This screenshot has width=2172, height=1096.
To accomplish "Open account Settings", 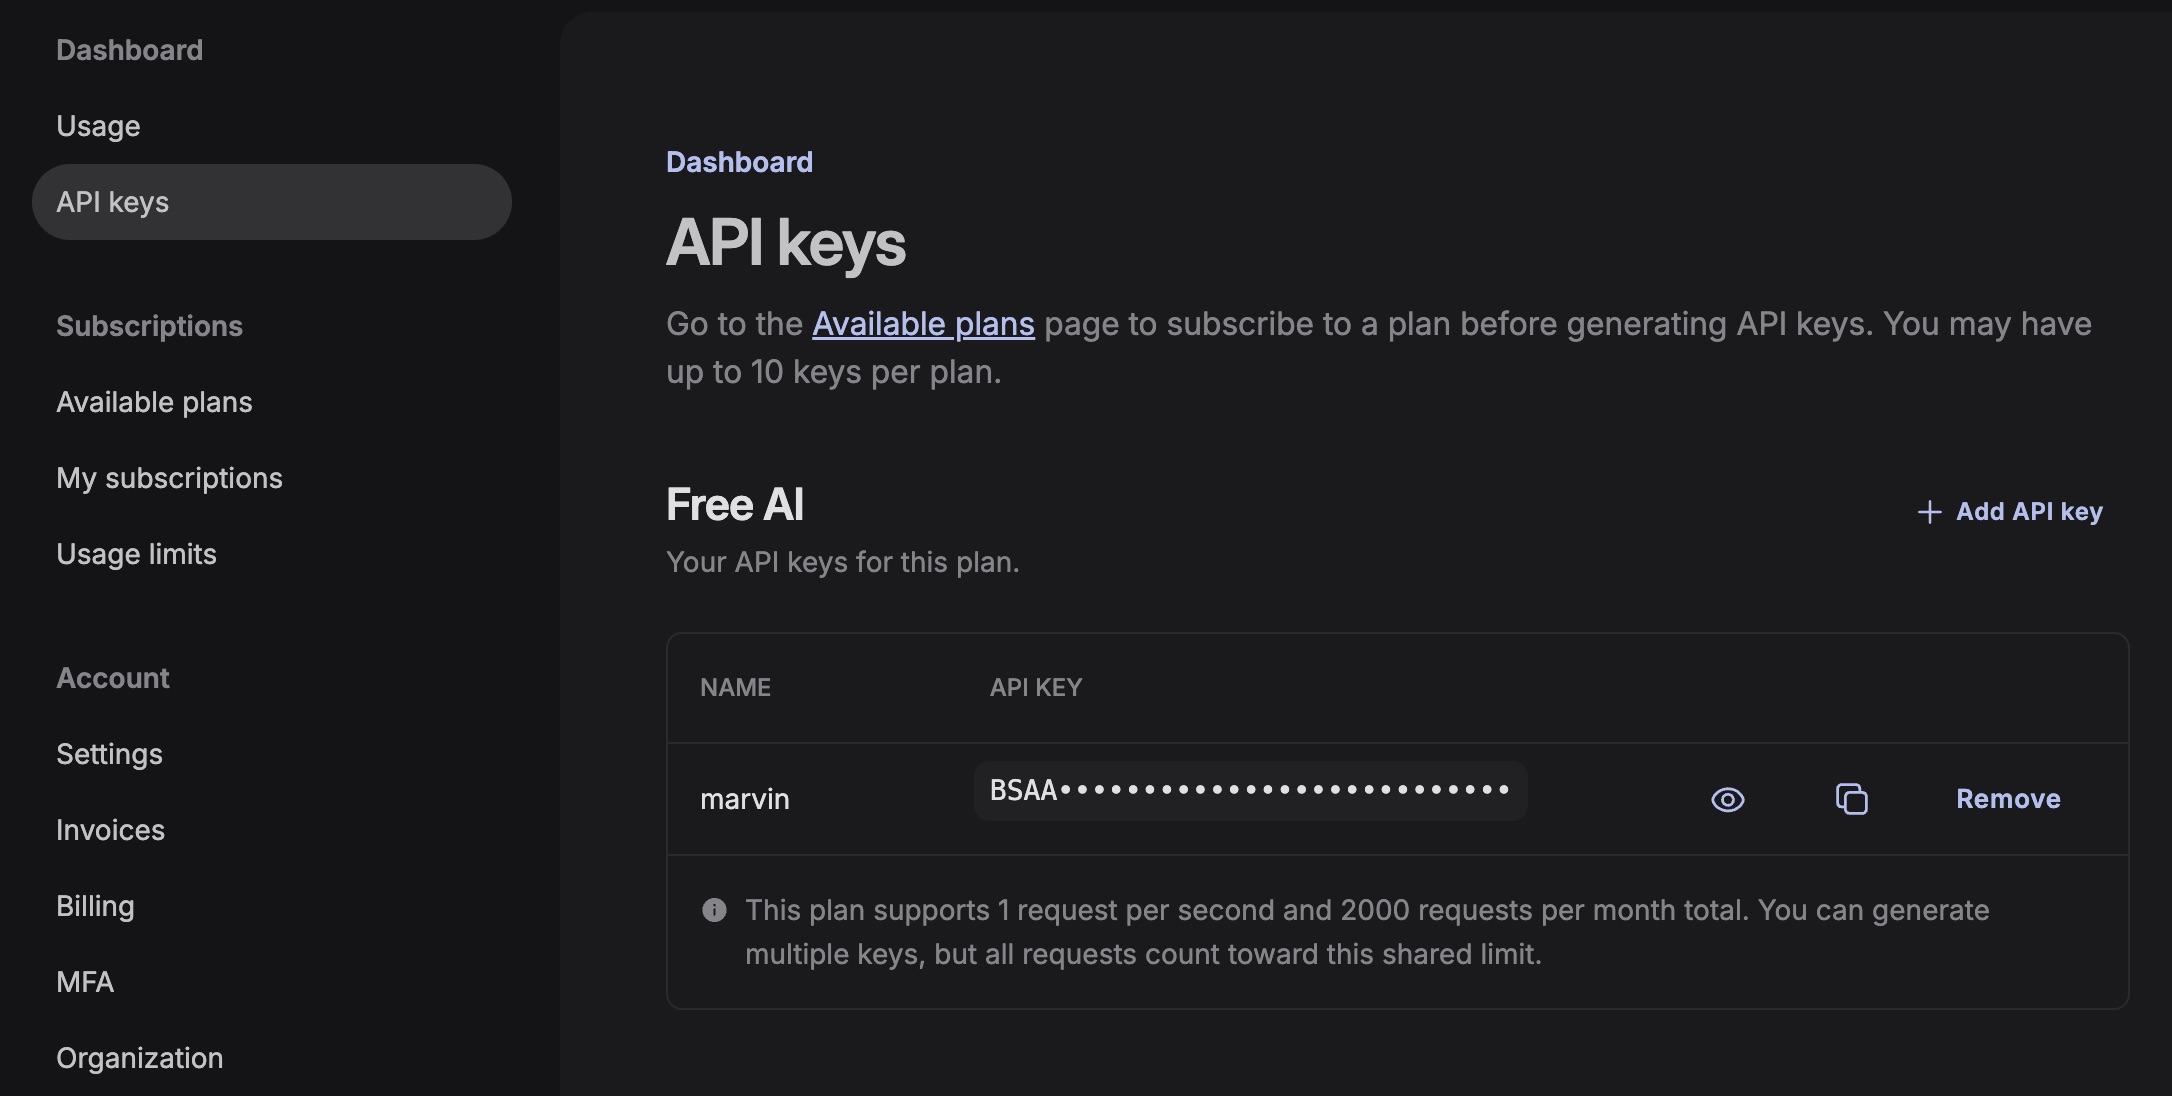I will click(109, 754).
